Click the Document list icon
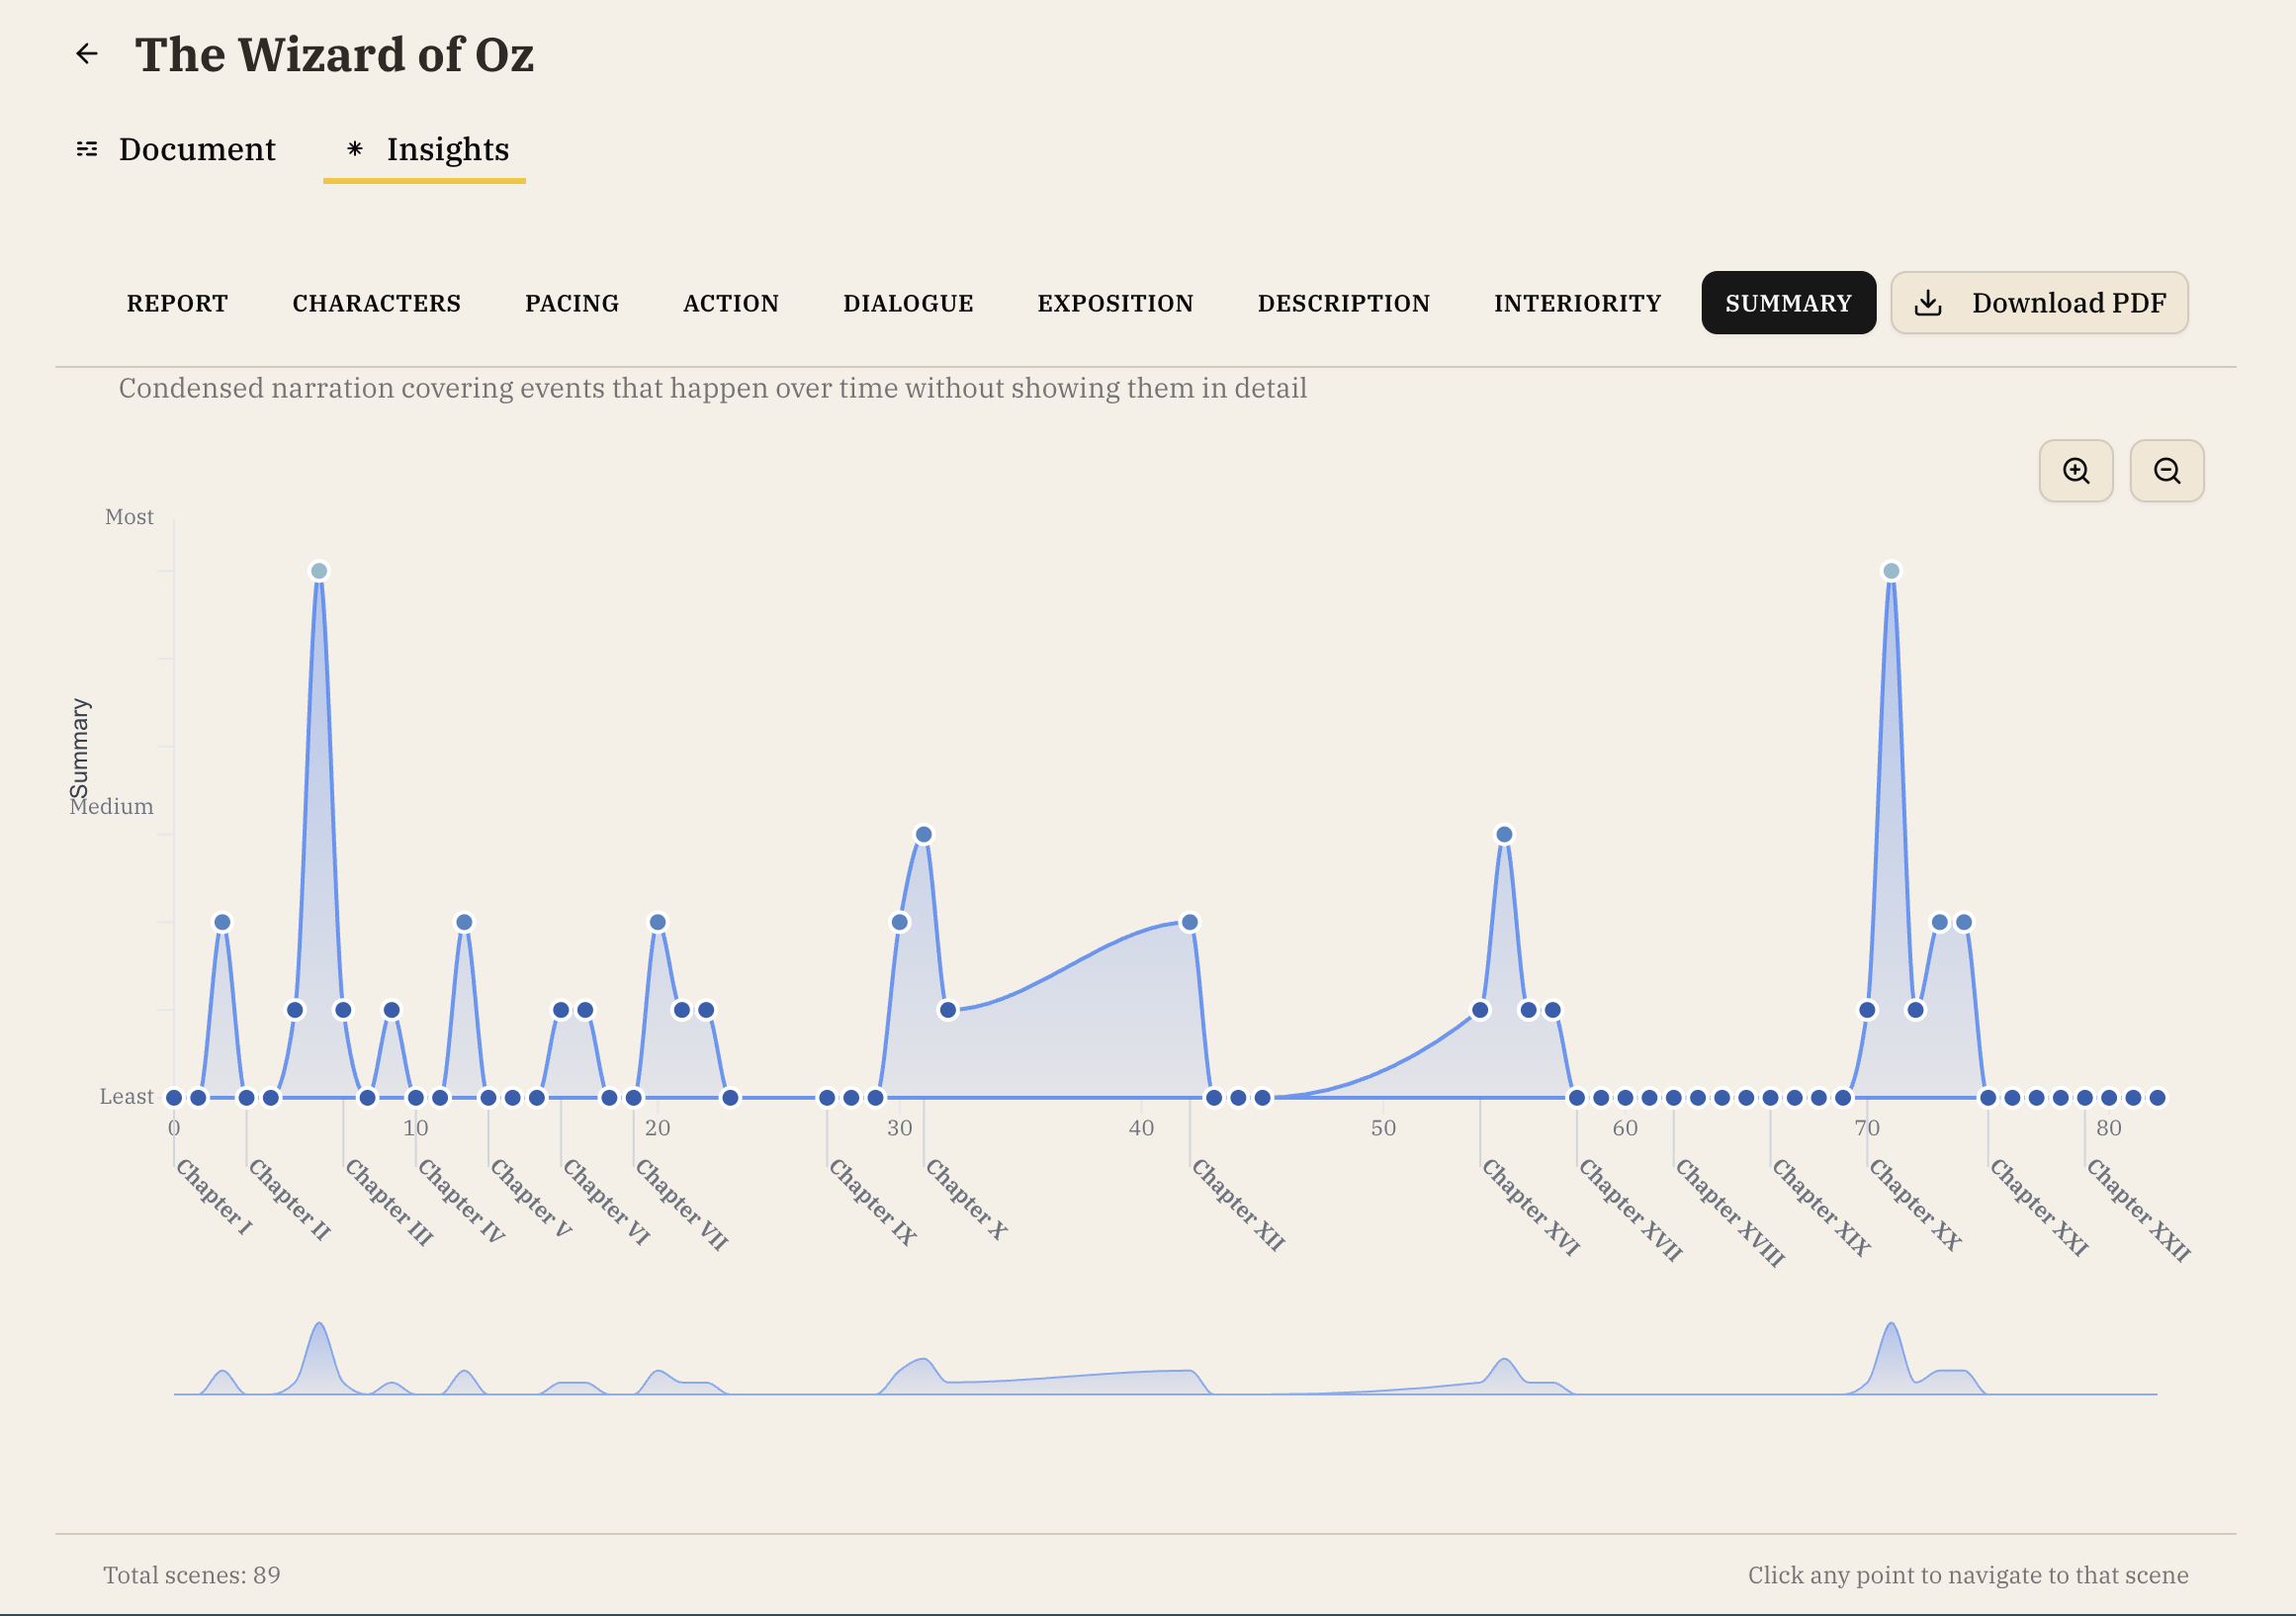This screenshot has height=1616, width=2296. click(87, 149)
